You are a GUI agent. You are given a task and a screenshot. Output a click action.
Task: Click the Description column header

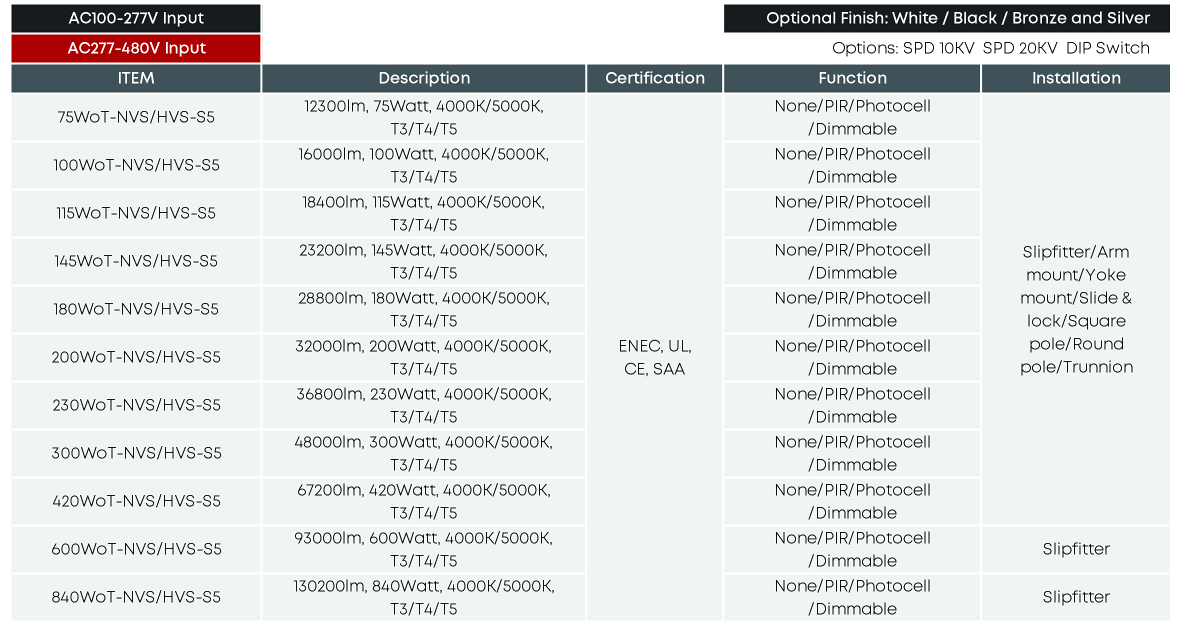coord(424,78)
